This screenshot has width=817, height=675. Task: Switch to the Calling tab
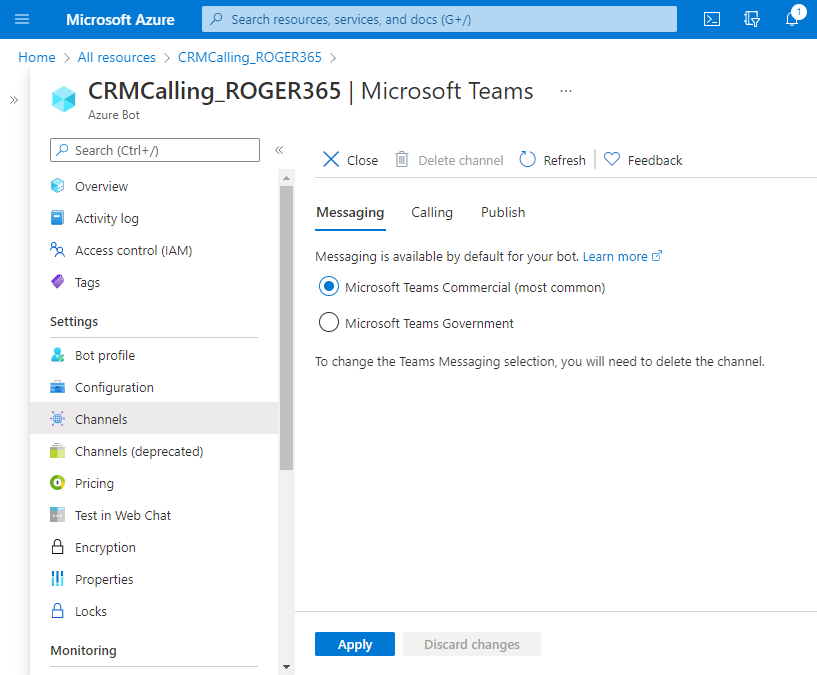coord(432,212)
